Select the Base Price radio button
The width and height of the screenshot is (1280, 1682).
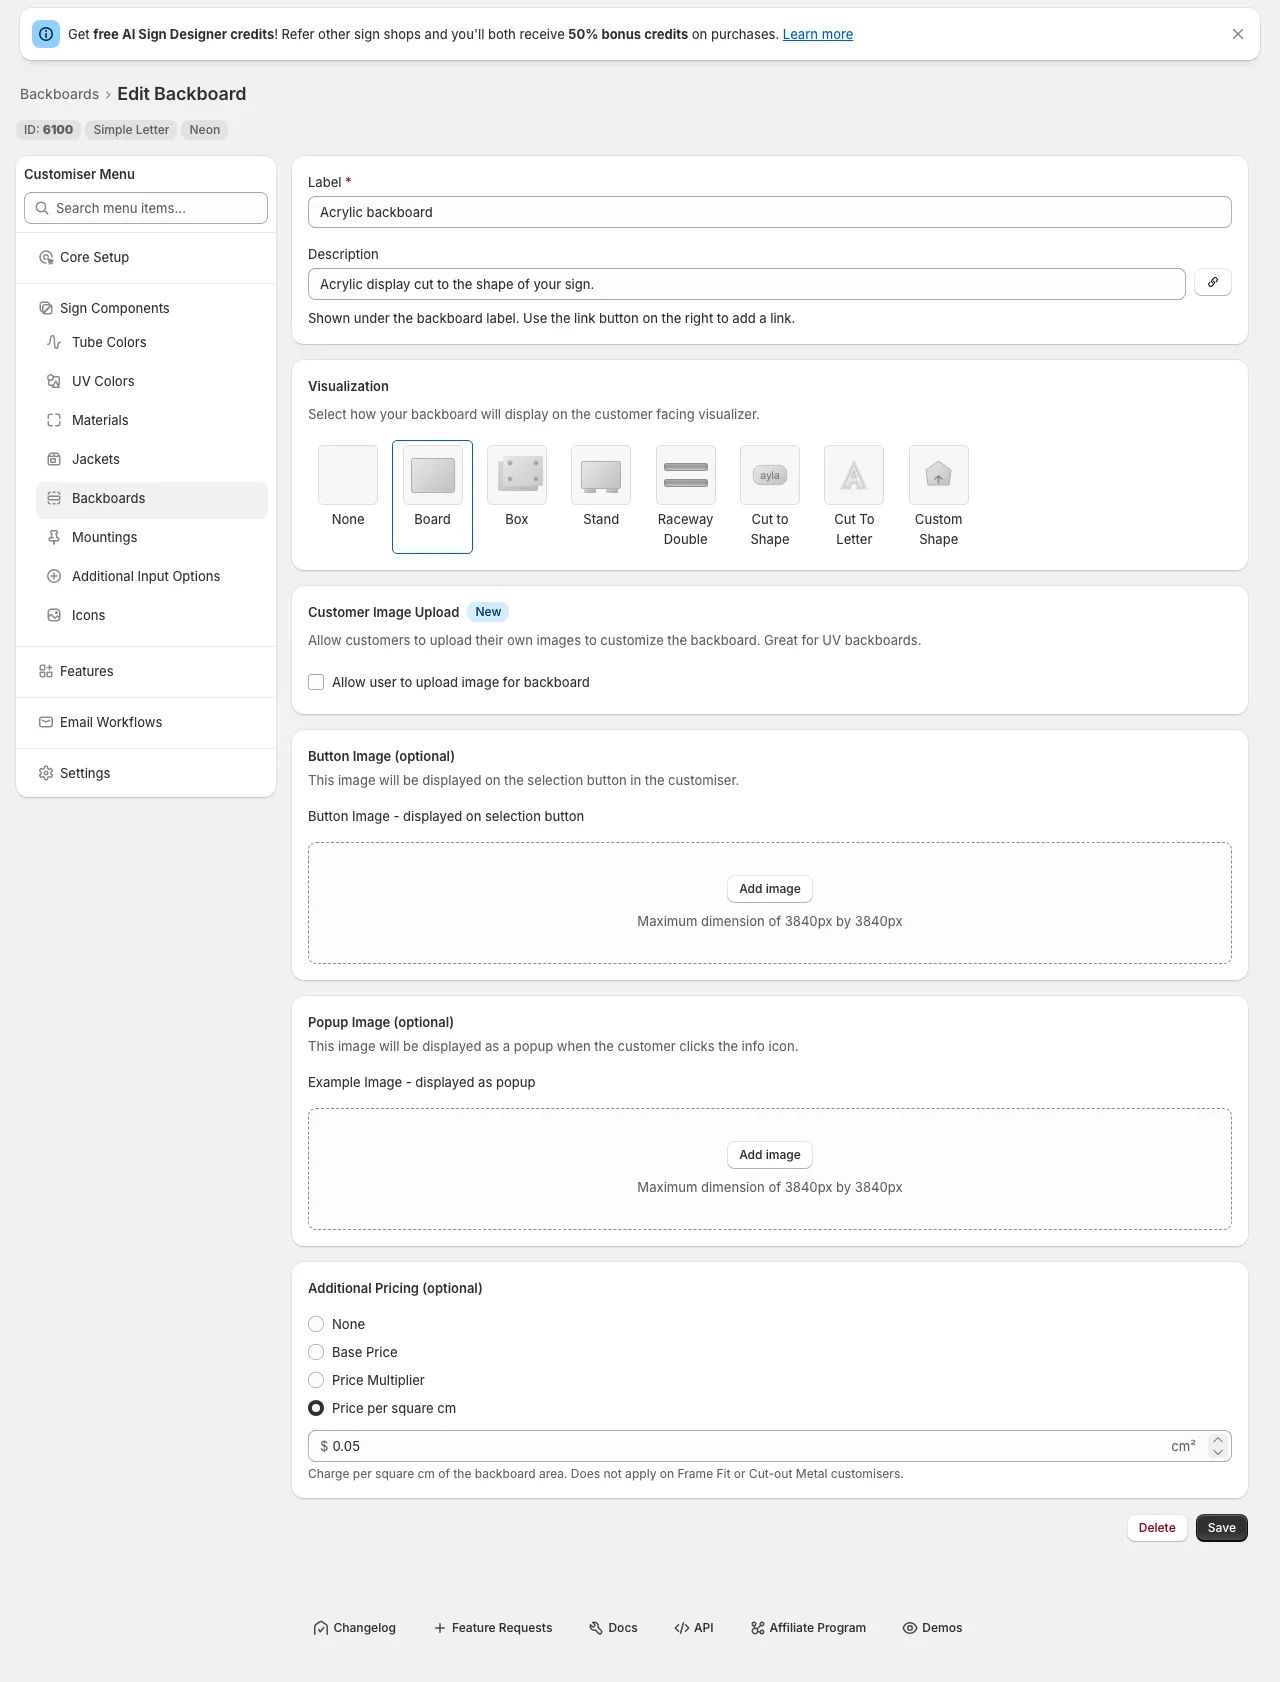pyautogui.click(x=316, y=1352)
